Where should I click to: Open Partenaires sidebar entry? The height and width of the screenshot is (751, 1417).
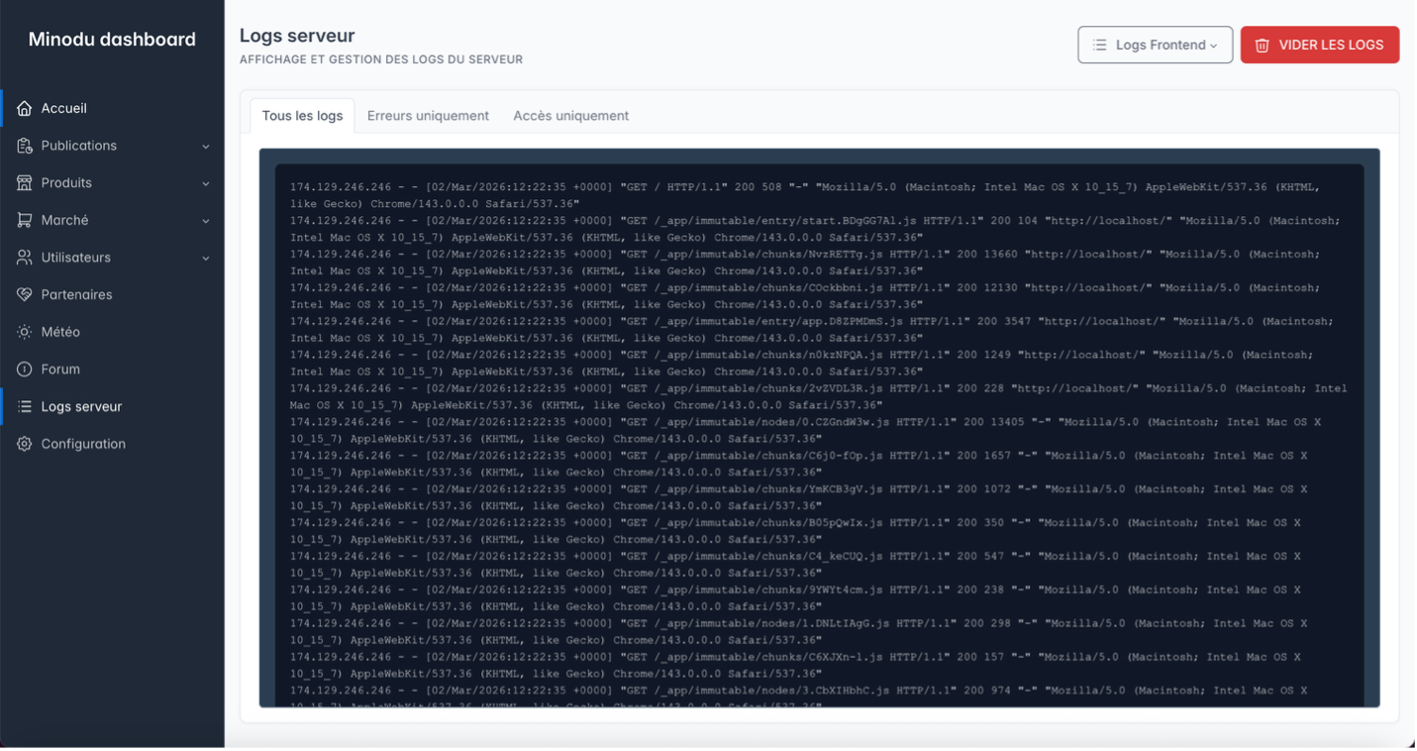pos(112,295)
